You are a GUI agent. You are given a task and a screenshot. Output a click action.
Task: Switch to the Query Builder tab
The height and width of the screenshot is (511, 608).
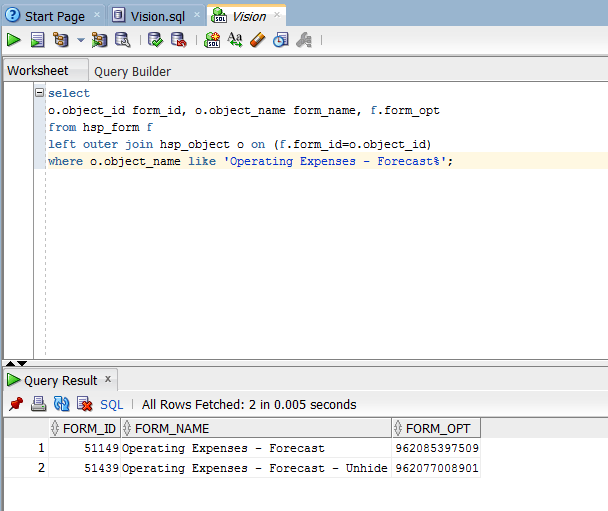coord(132,72)
